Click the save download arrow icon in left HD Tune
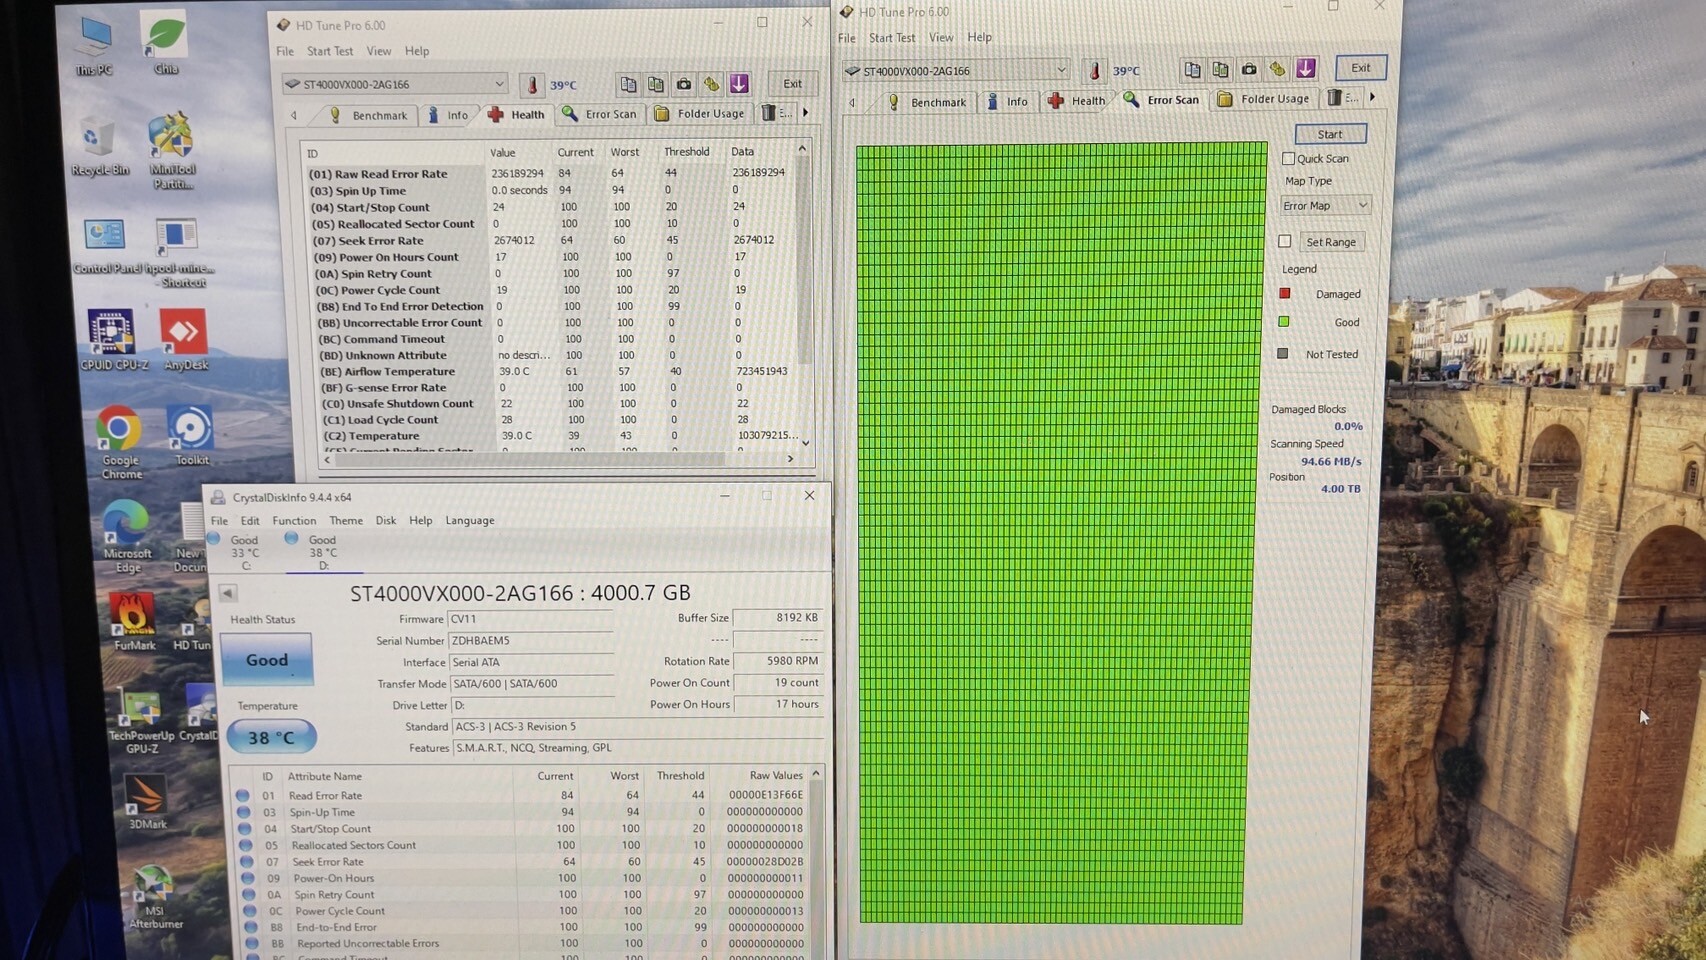The height and width of the screenshot is (960, 1706). point(739,84)
